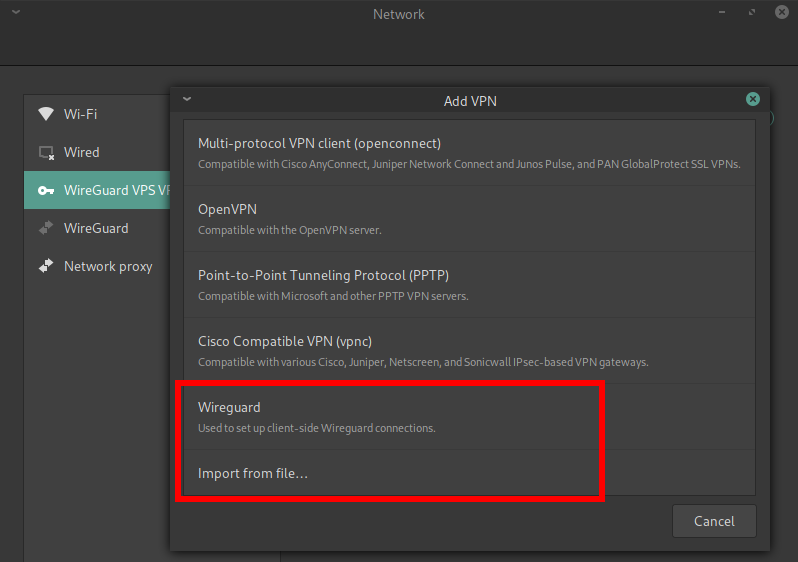Open Network window menu chevron at top-left
The width and height of the screenshot is (798, 562).
click(x=16, y=12)
